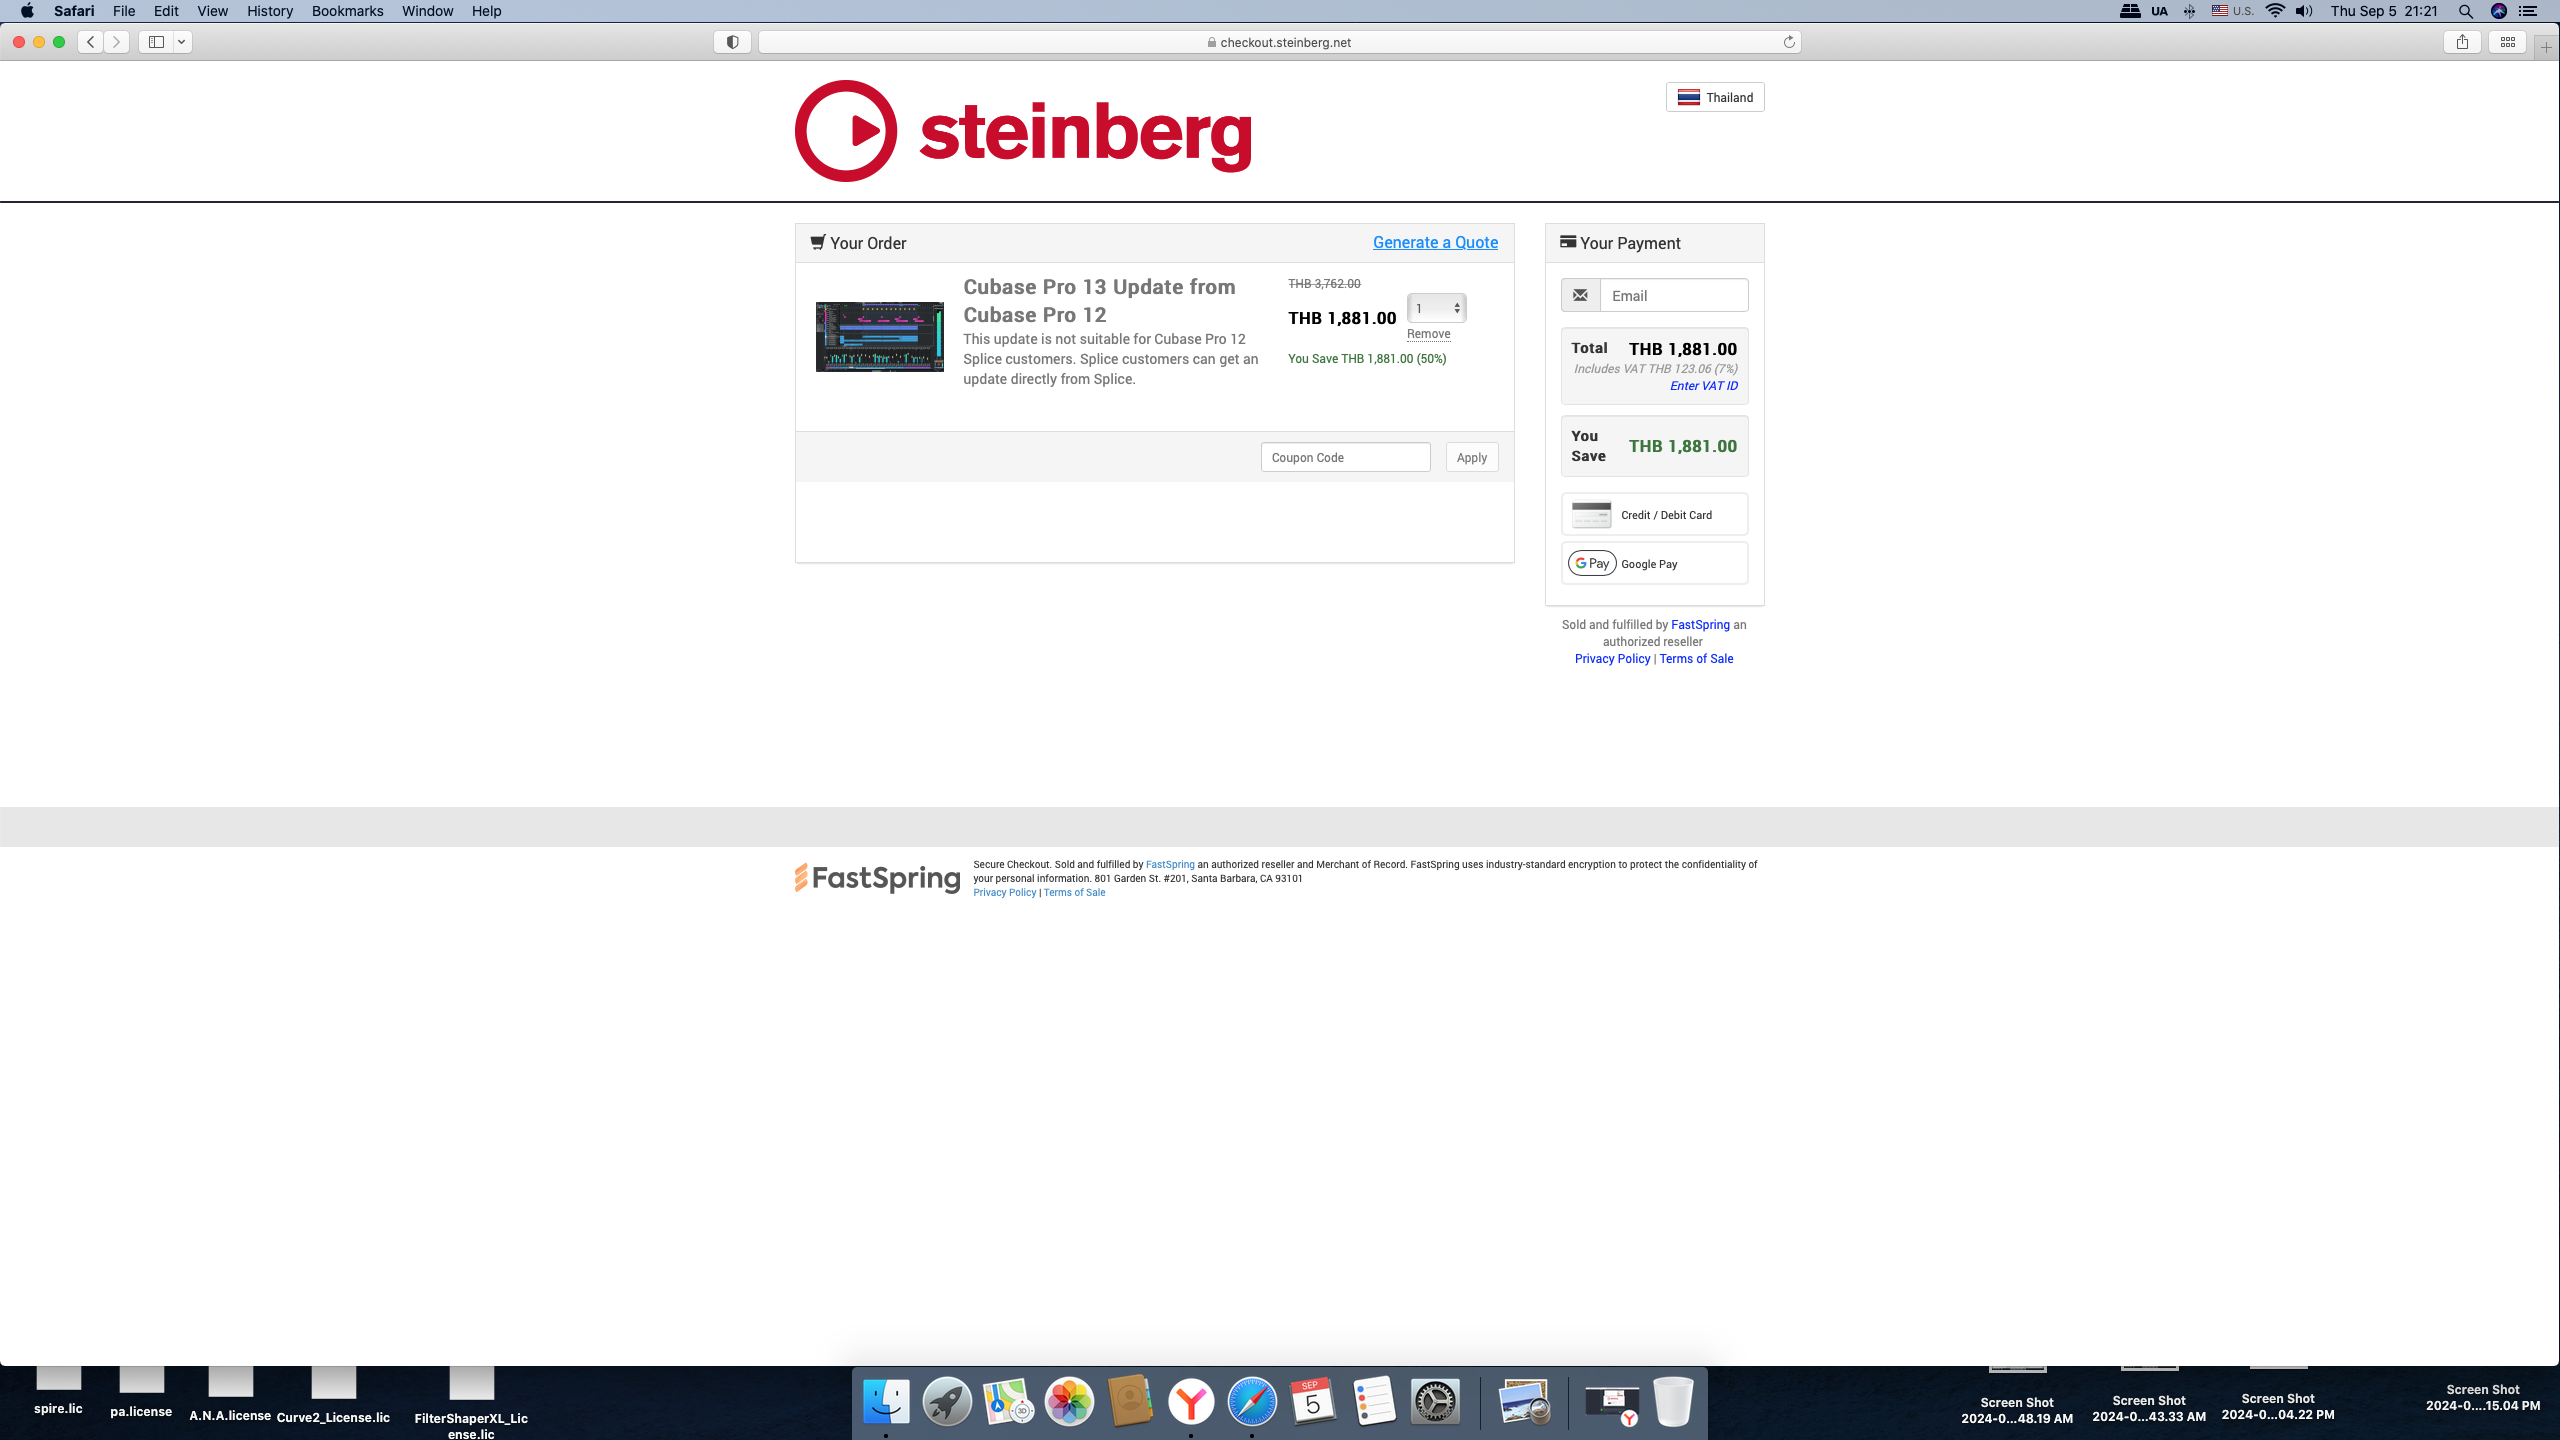The image size is (2560, 1440).
Task: Open Reminders from the Dock
Action: (1374, 1401)
